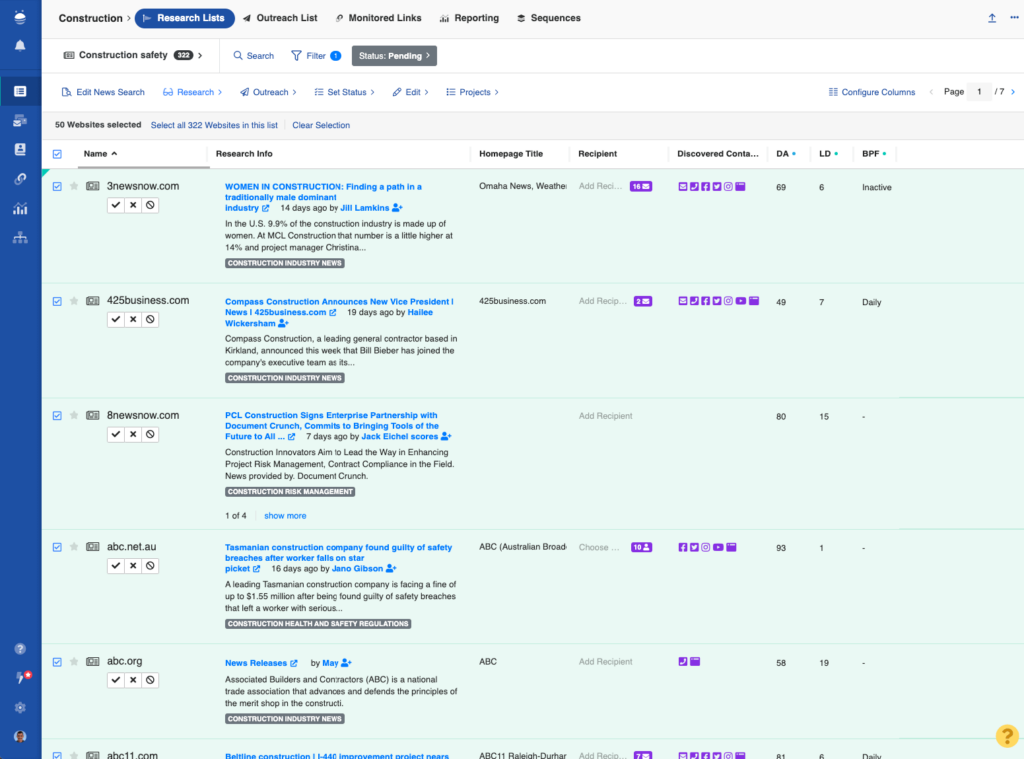1024x759 pixels.
Task: Open the Construction breadcrumb
Action: [x=91, y=18]
